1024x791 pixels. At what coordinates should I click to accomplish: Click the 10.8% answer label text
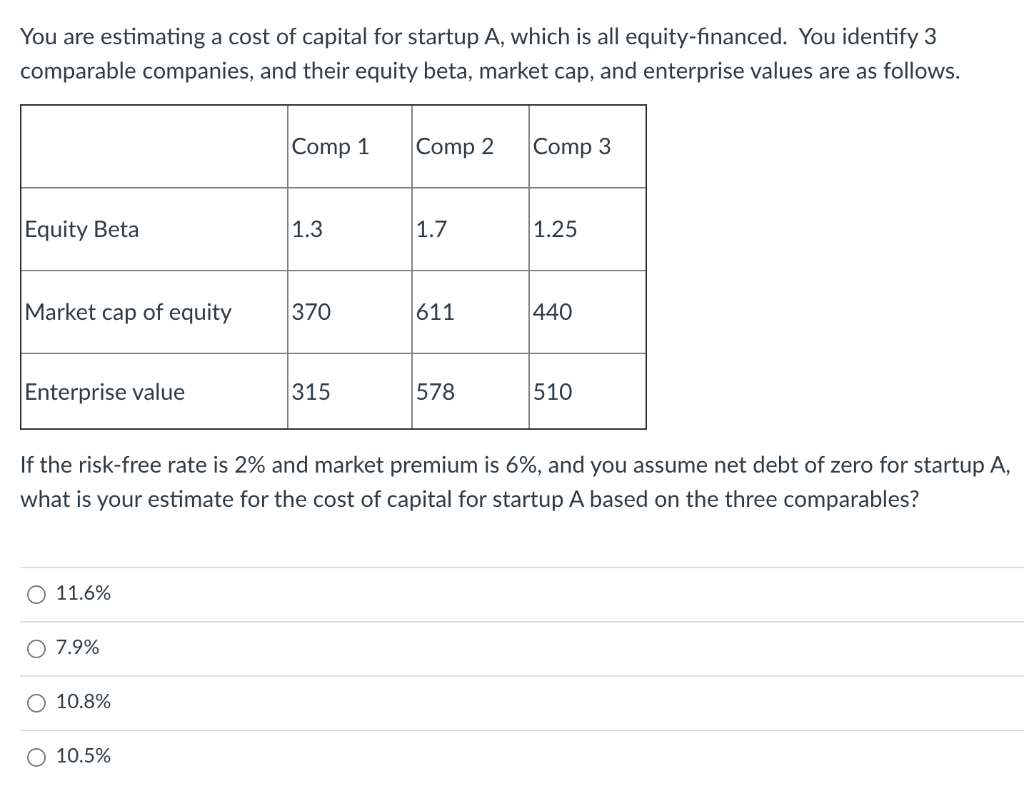tap(85, 702)
